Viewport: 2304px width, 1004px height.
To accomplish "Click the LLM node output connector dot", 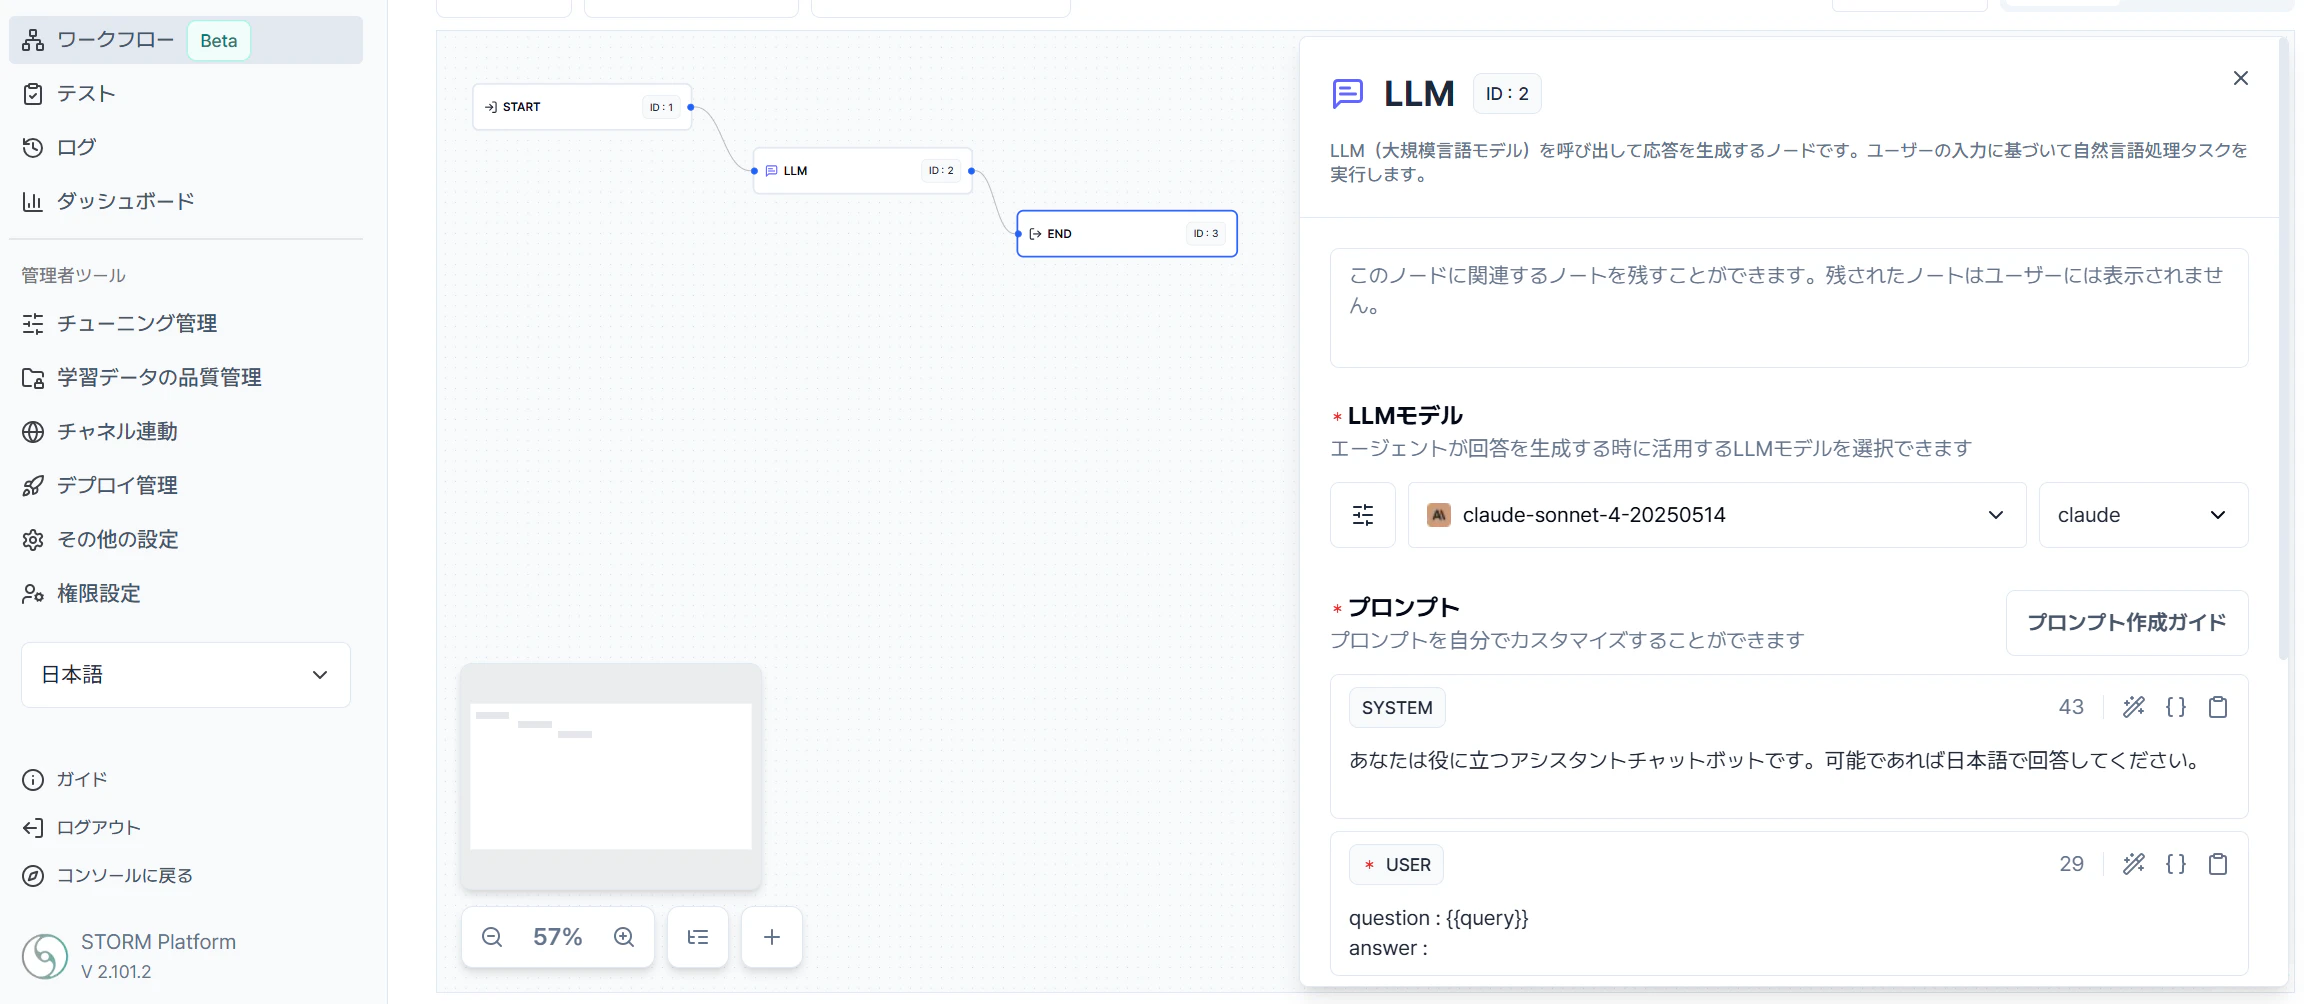I will pyautogui.click(x=971, y=171).
